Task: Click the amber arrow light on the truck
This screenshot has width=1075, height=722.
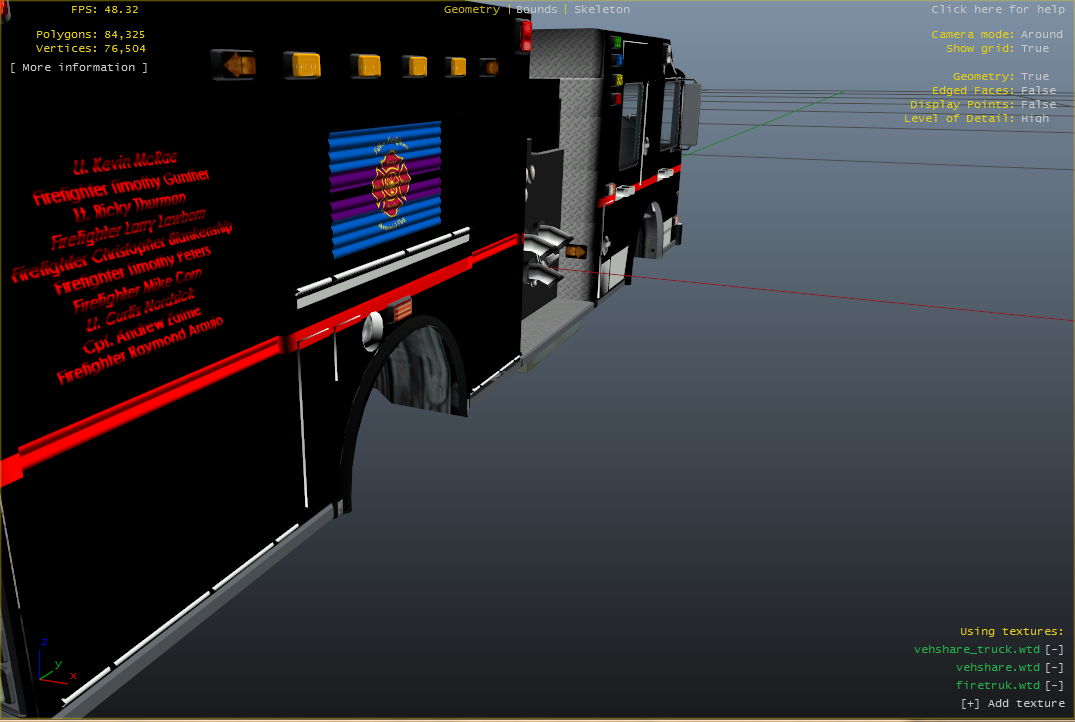Action: click(234, 66)
